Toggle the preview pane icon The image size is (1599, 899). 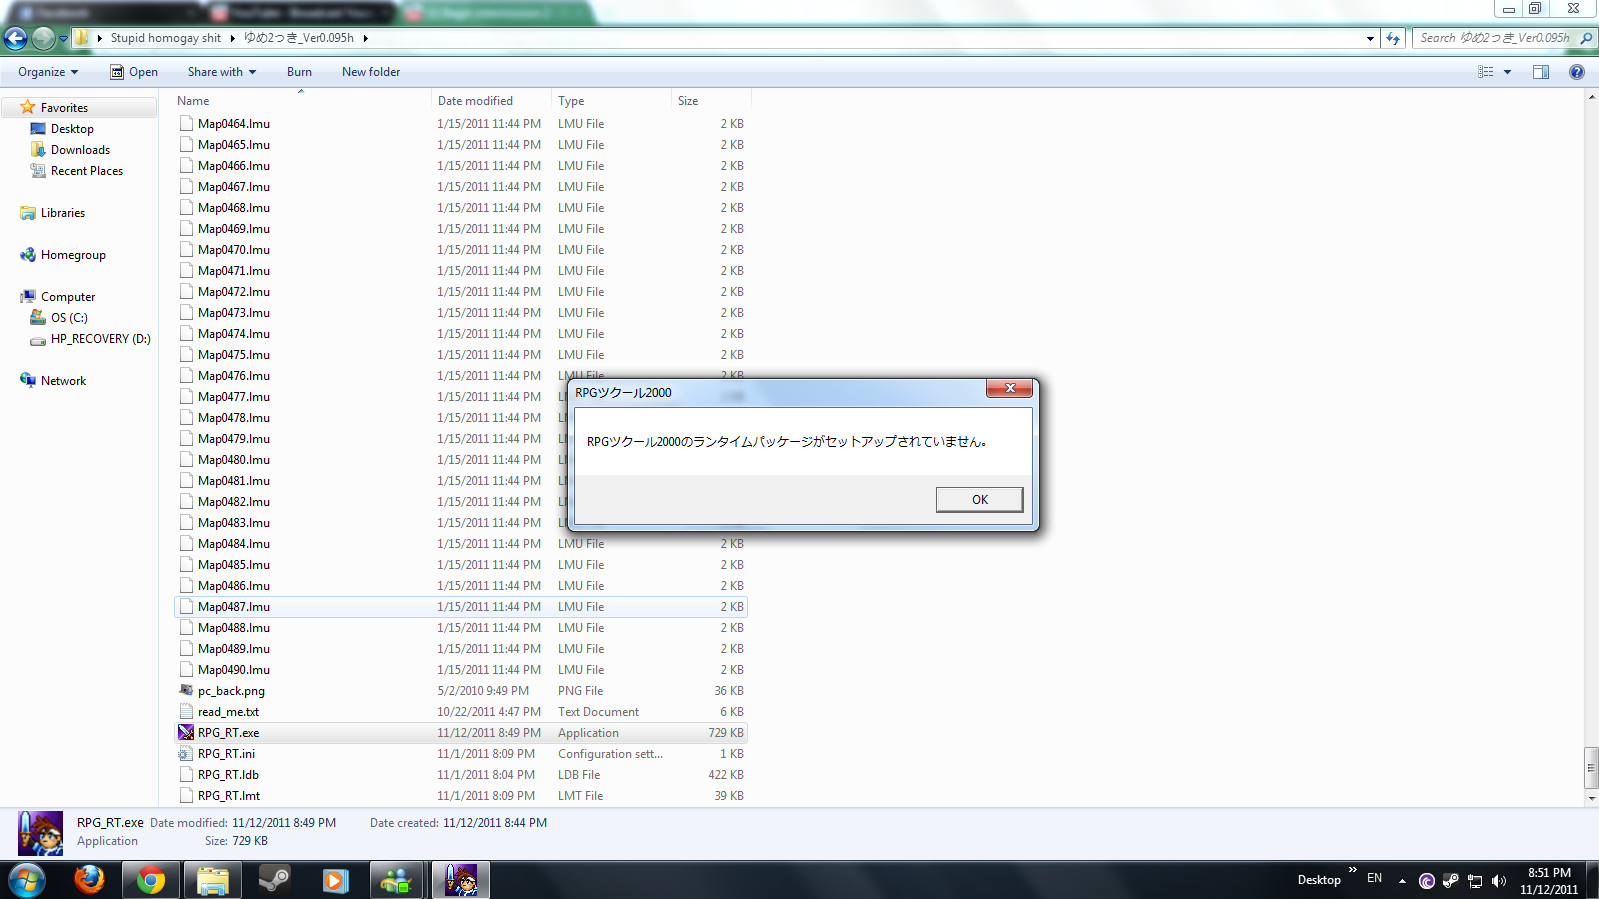click(1541, 72)
